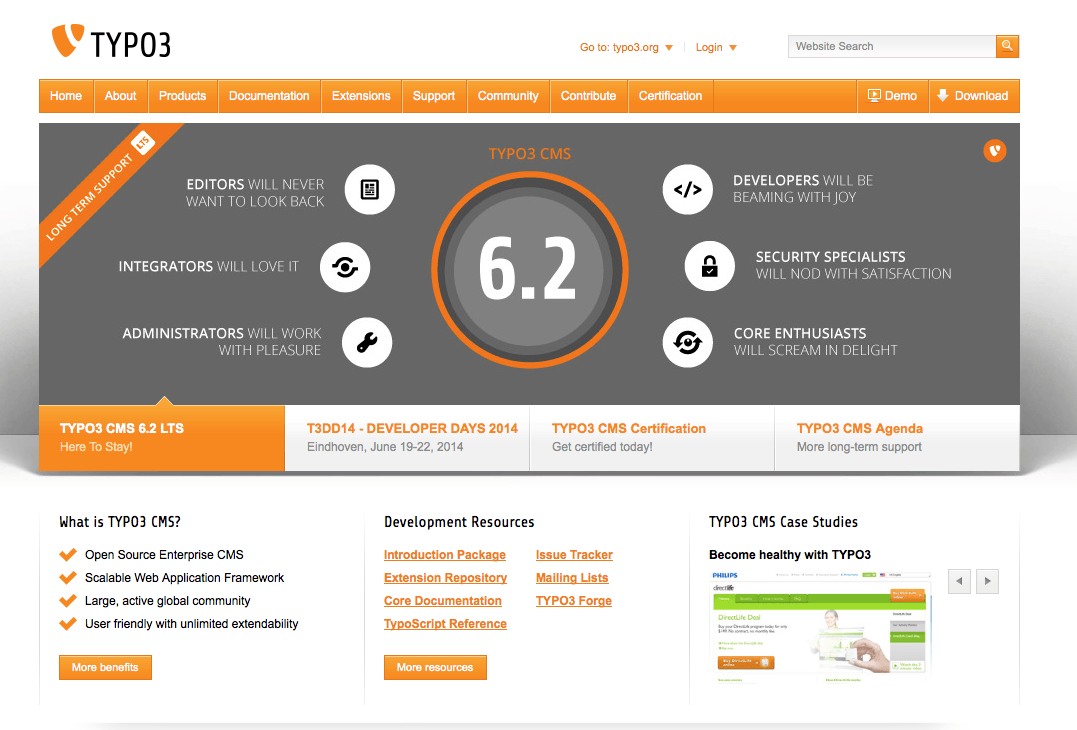
Task: Click the More benefits button
Action: click(105, 668)
